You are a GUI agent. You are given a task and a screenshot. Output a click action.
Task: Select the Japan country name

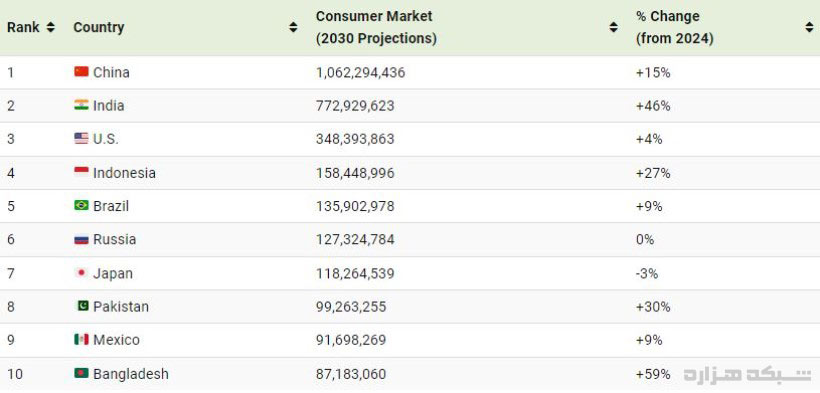(x=112, y=273)
